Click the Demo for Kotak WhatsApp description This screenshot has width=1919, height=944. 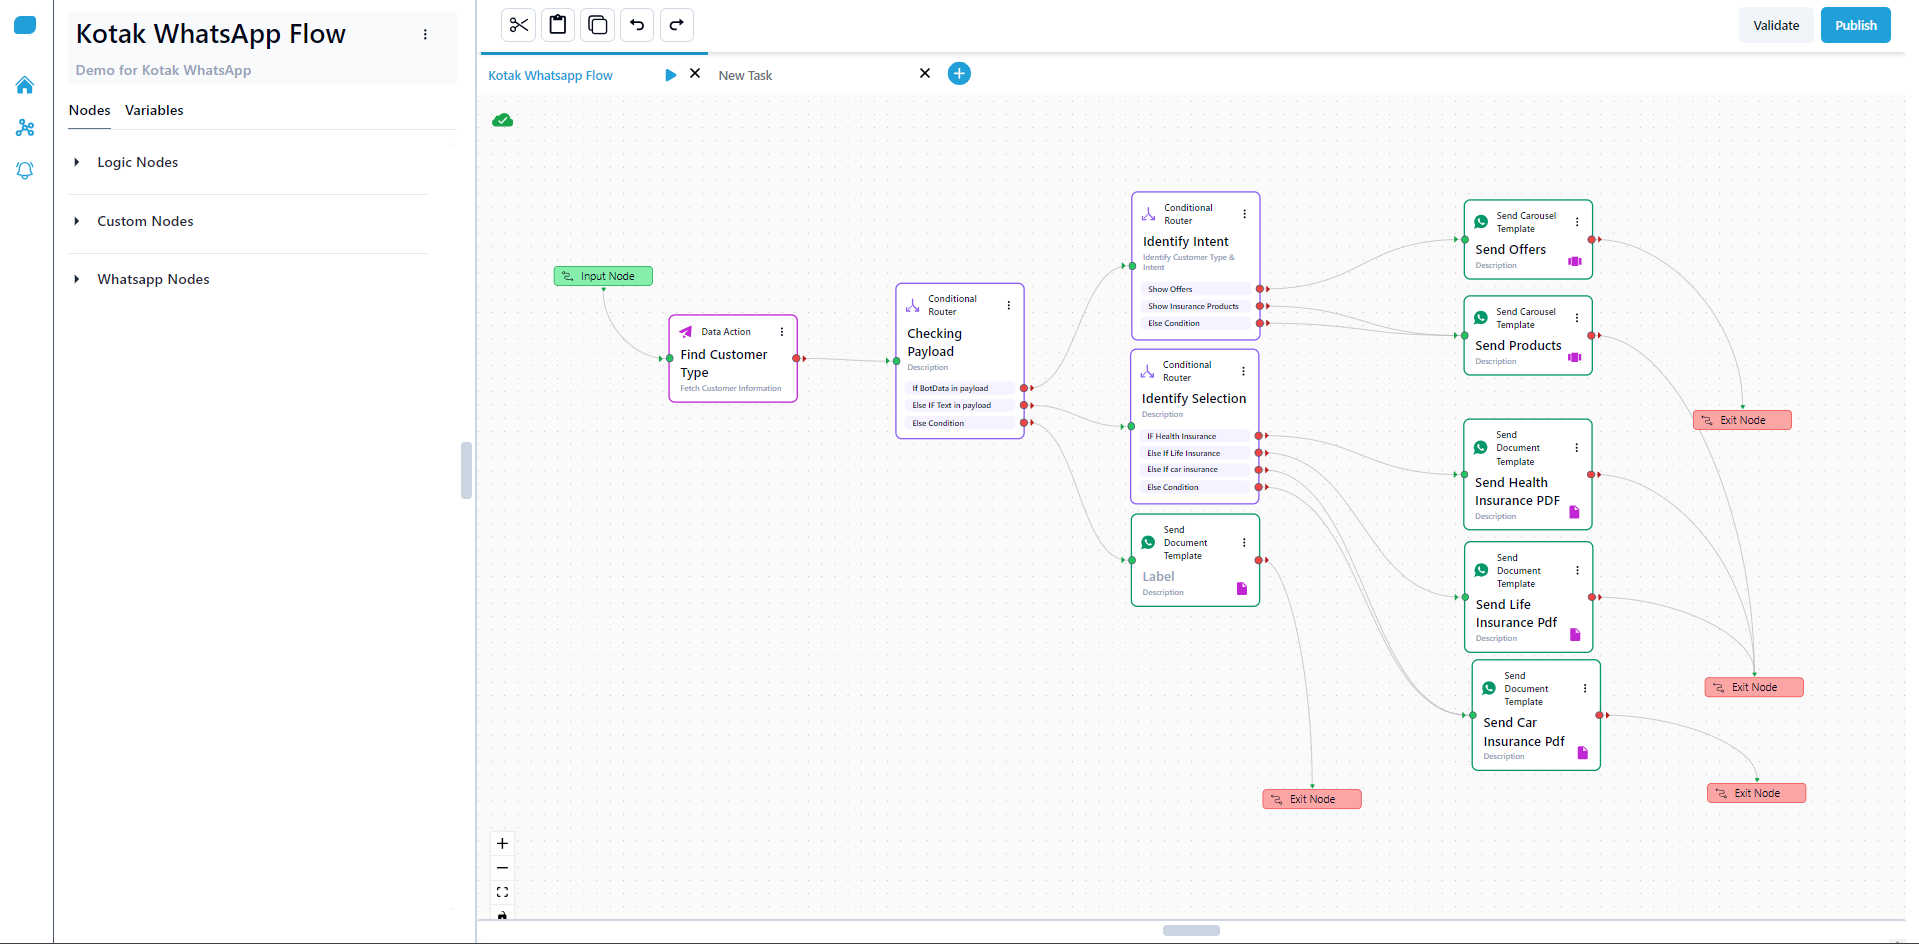click(x=163, y=70)
